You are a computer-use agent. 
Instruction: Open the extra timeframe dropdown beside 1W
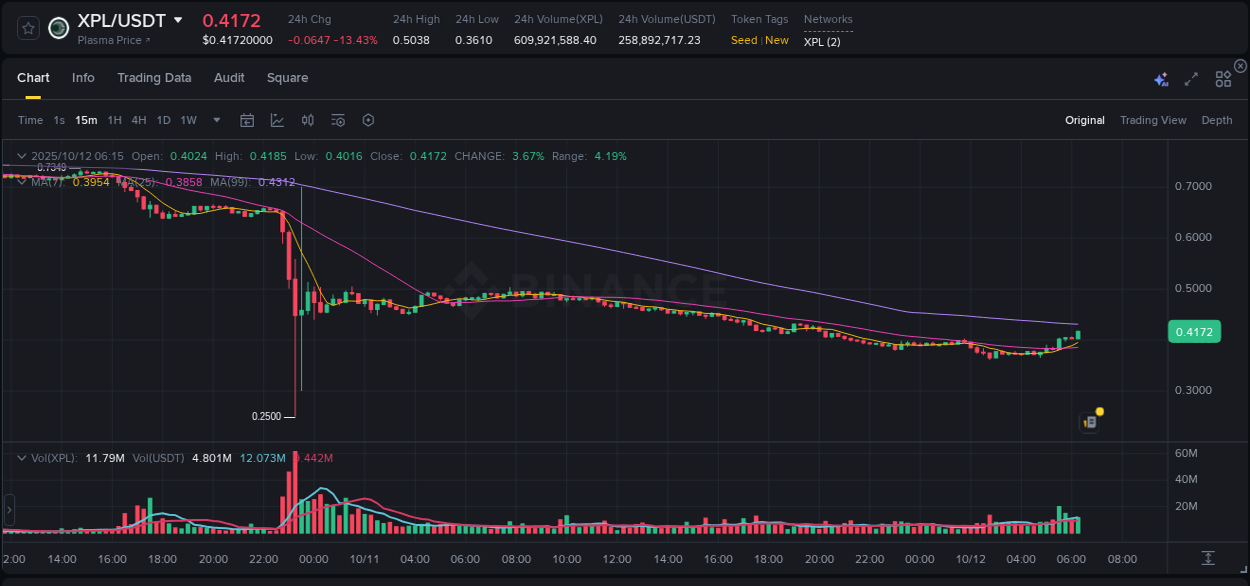215,120
